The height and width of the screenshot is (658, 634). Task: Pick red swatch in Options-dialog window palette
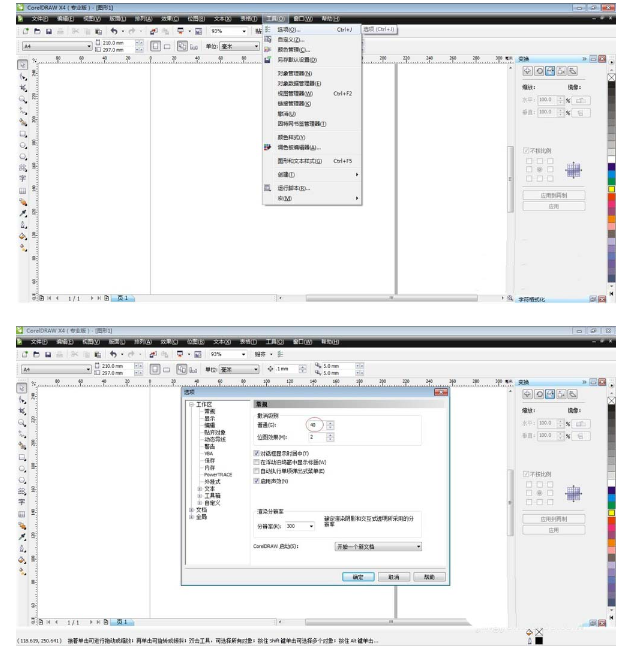click(x=612, y=521)
